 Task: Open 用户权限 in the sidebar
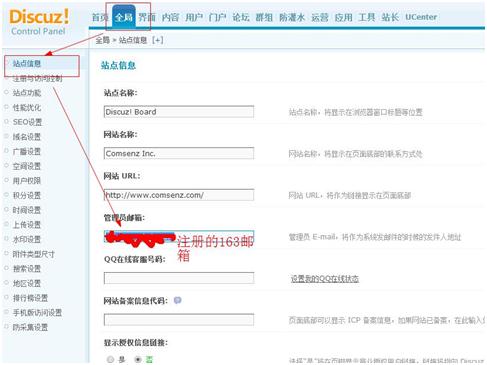27,181
